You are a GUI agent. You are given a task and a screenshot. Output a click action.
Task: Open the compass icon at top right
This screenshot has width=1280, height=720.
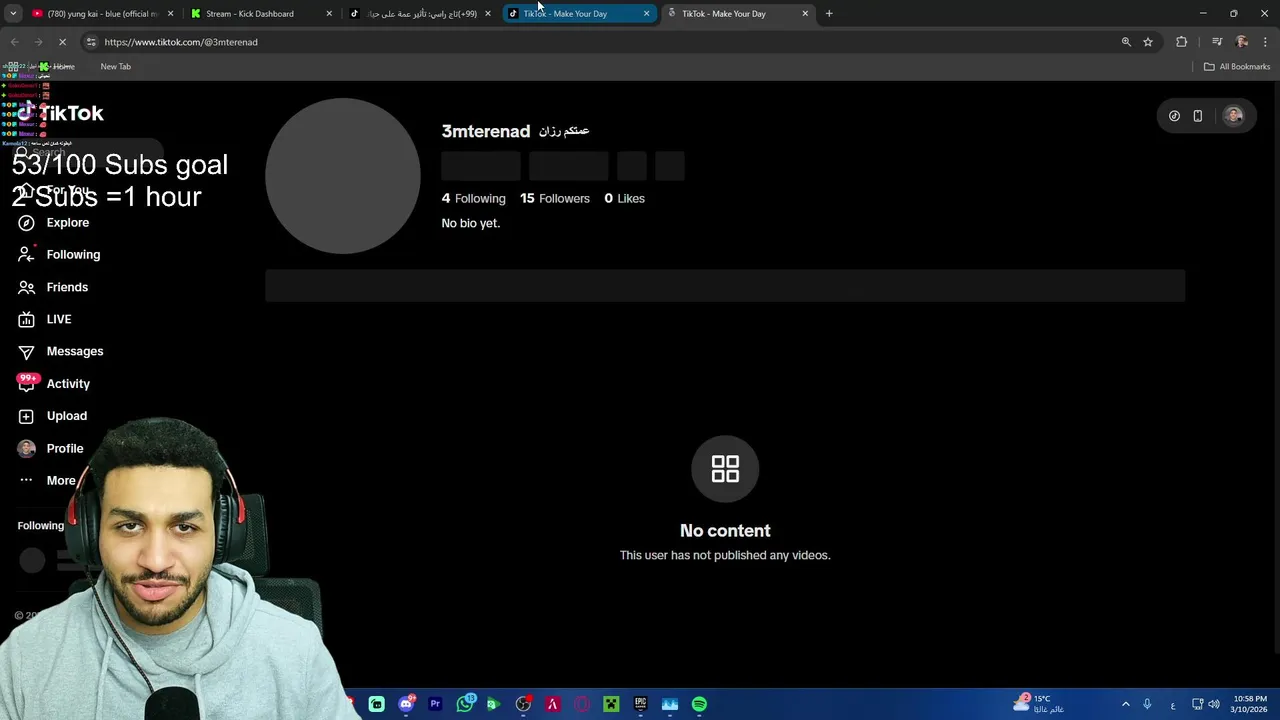tap(1174, 116)
